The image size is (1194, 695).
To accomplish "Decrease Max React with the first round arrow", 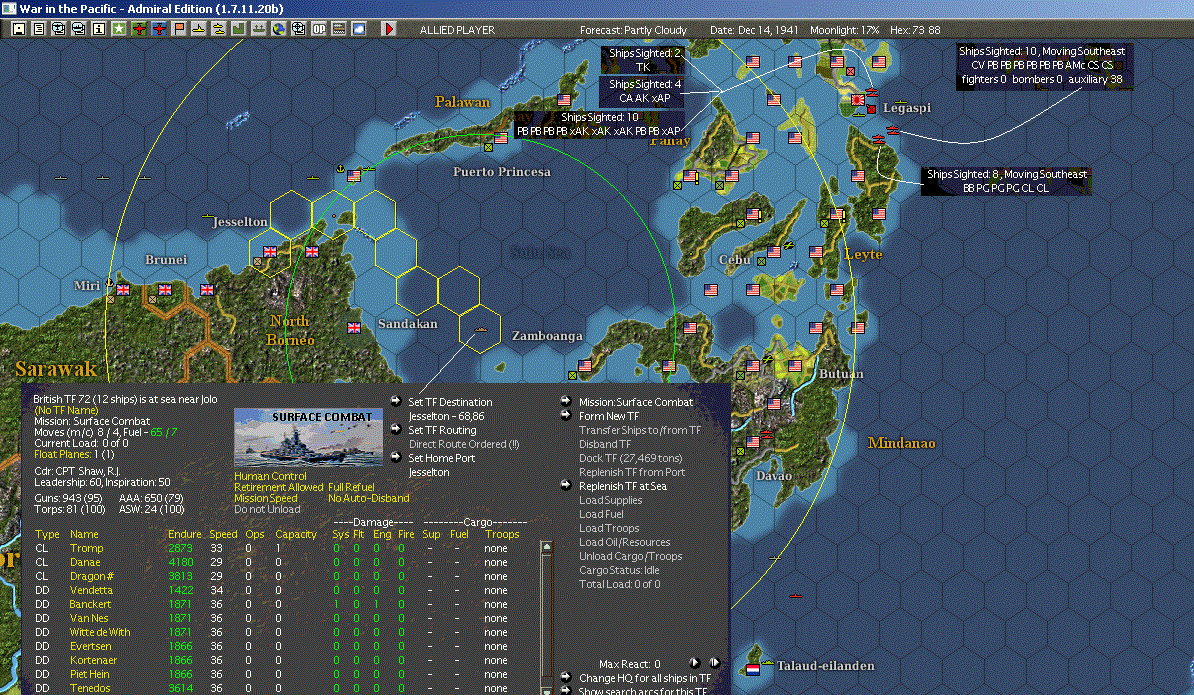I will 694,663.
